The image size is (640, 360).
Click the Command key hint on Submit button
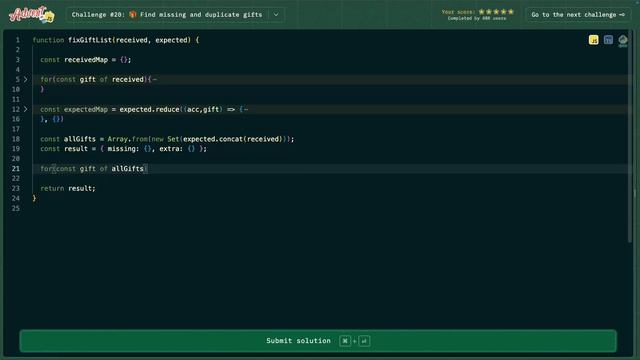click(x=345, y=341)
